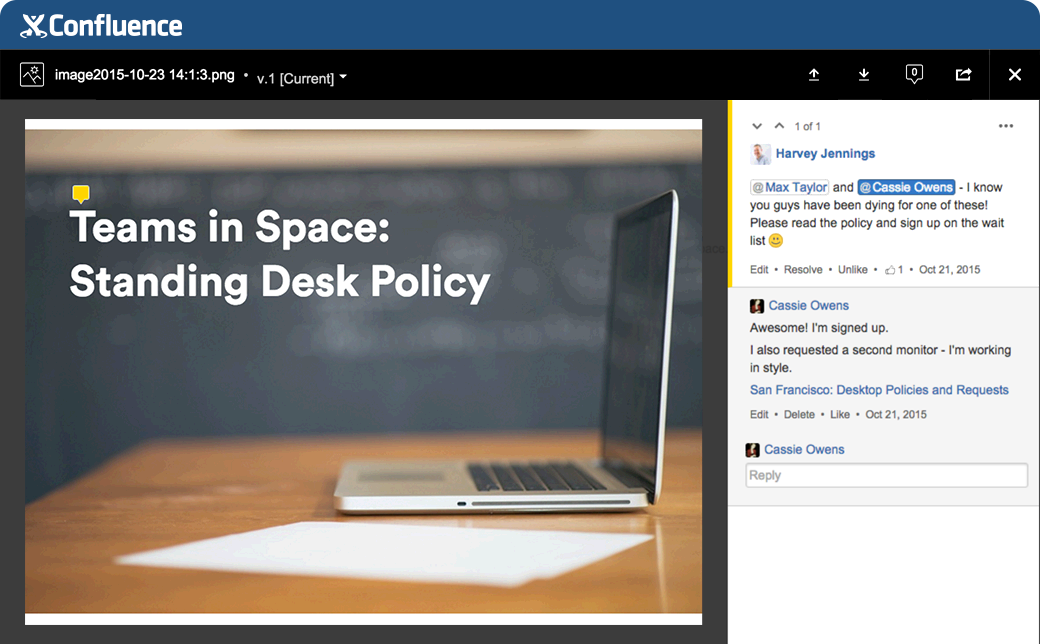This screenshot has height=644, width=1040.
Task: Click the yellow comment pin on image
Action: (81, 194)
